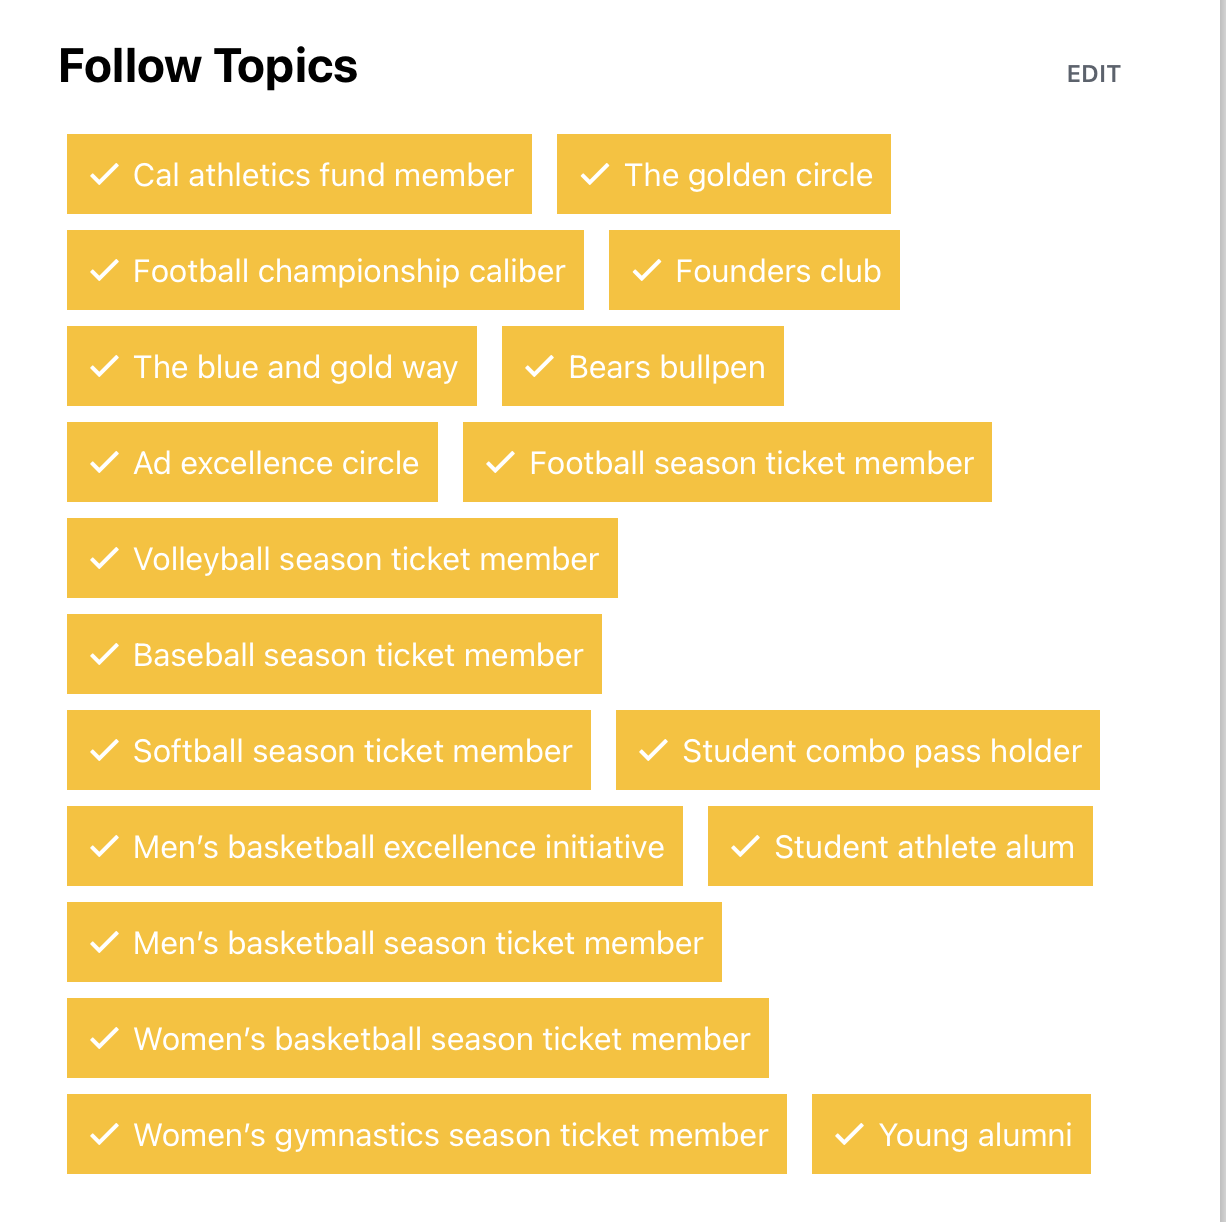Toggle the Student combo pass holder topic
This screenshot has height=1222, width=1226.
tap(857, 750)
